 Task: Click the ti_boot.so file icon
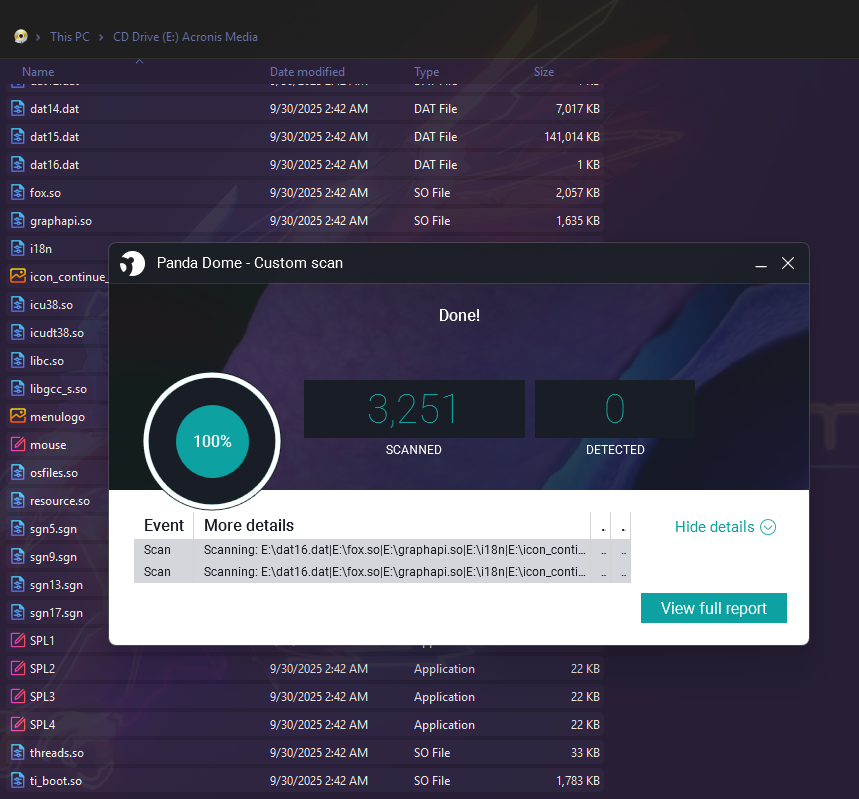pos(18,780)
